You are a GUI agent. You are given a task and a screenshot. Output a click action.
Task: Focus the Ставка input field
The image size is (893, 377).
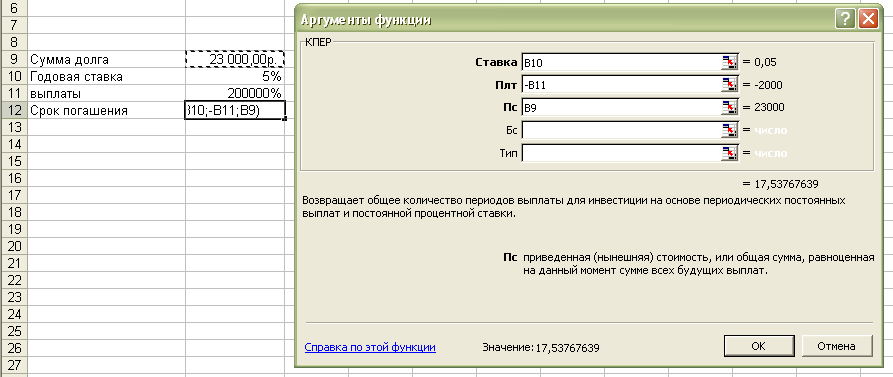pos(621,62)
